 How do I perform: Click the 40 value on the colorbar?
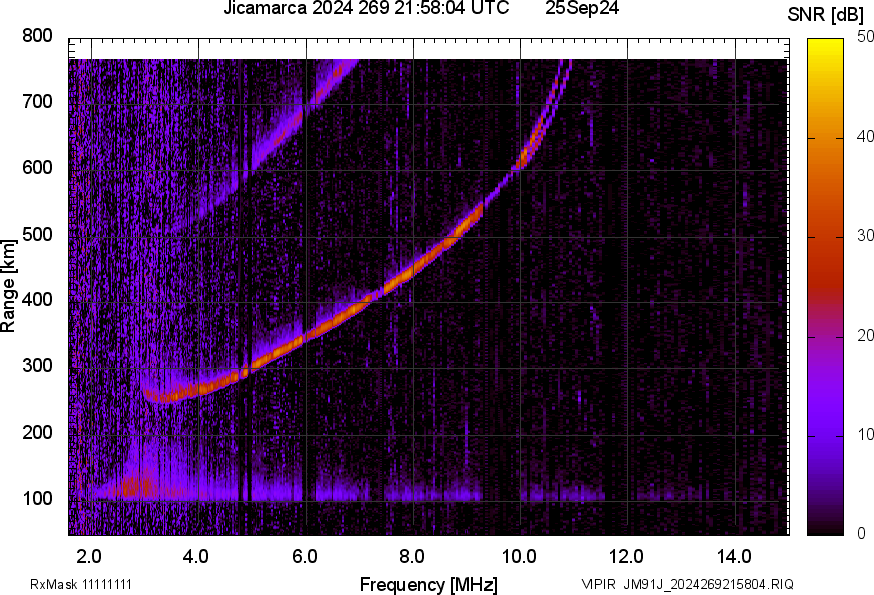[865, 136]
